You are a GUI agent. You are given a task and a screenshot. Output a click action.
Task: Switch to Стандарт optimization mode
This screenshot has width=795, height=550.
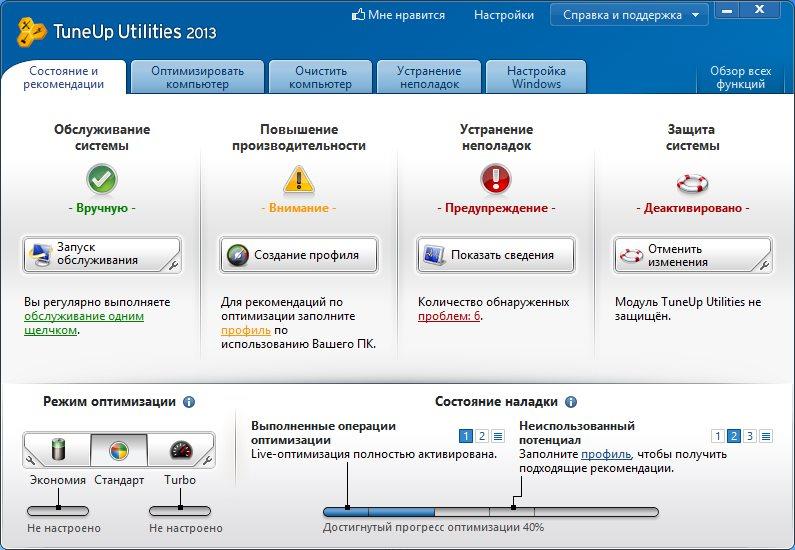point(119,450)
